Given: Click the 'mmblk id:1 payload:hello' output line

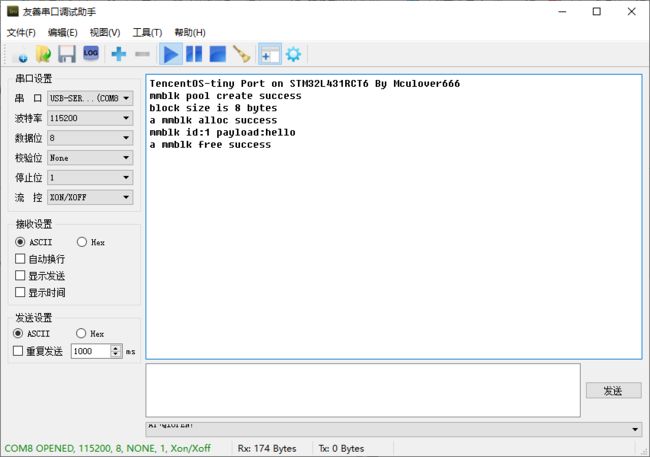Looking at the screenshot, I should pos(222,133).
